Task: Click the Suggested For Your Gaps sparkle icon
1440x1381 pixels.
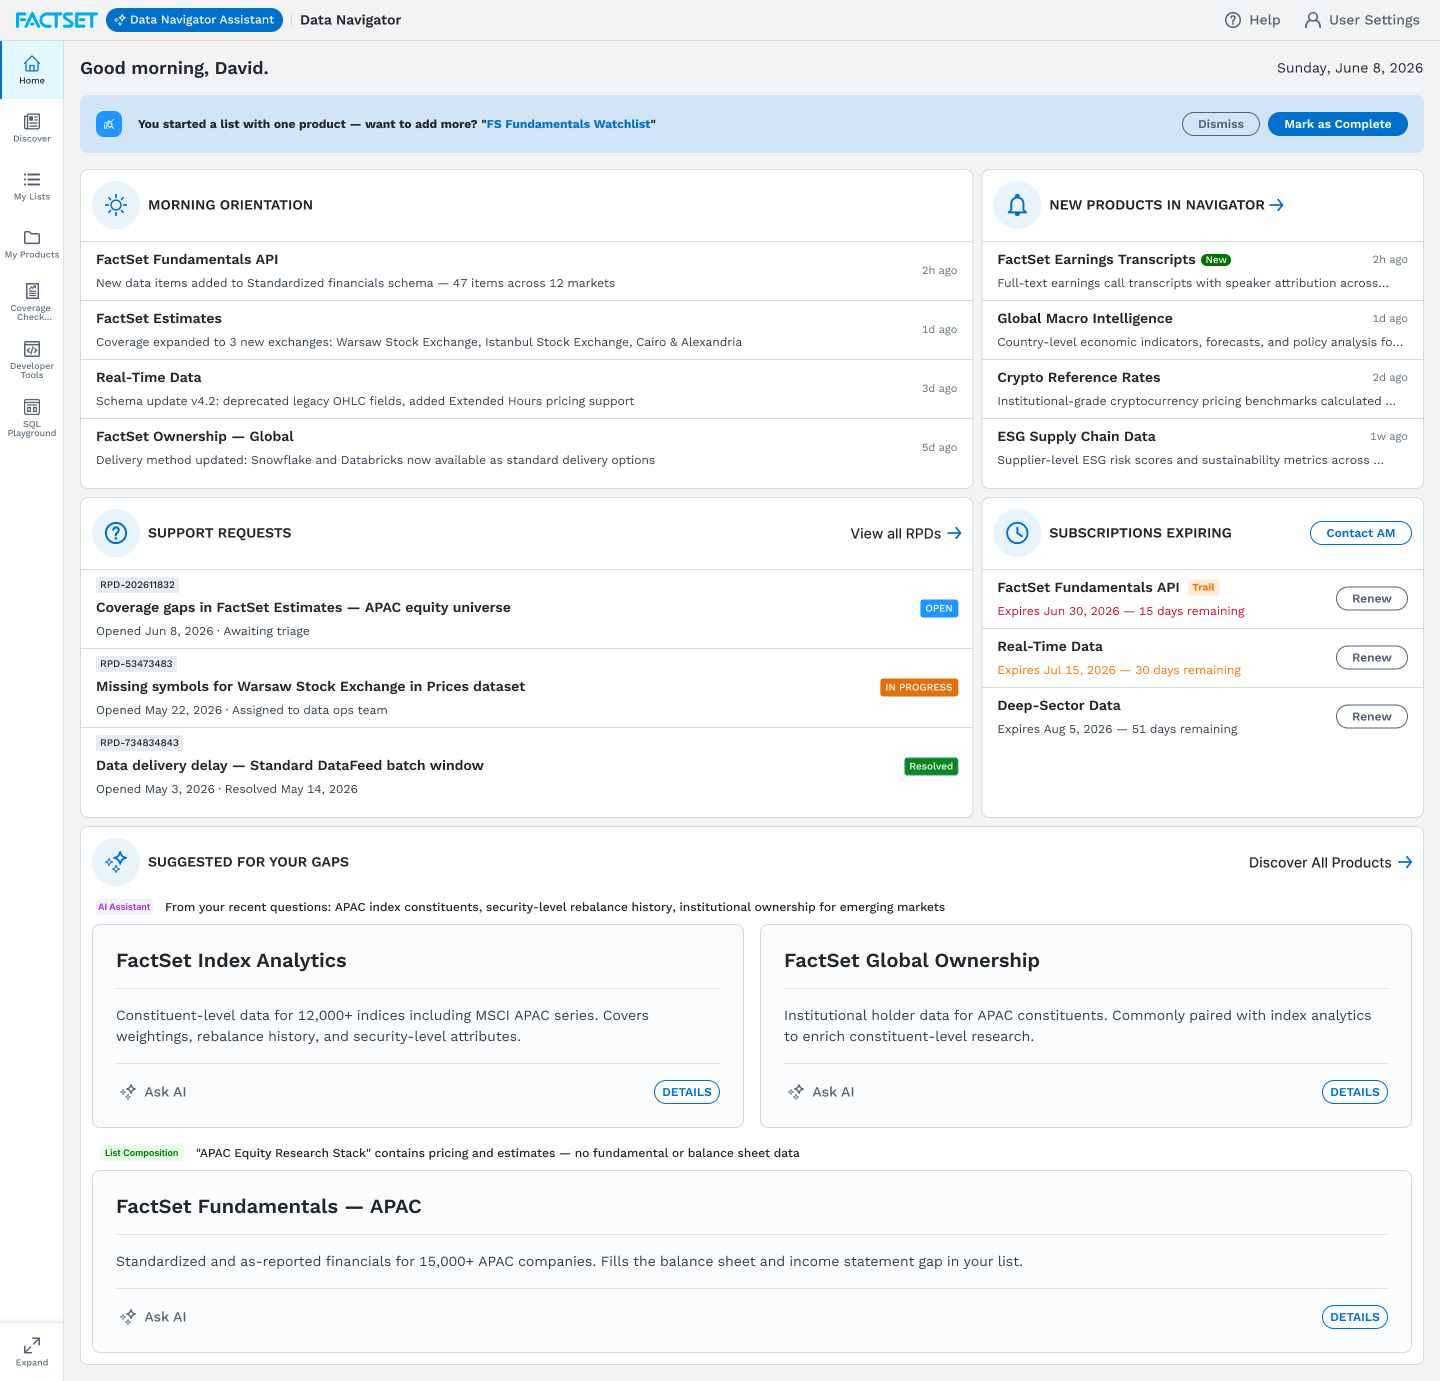Action: (x=116, y=861)
